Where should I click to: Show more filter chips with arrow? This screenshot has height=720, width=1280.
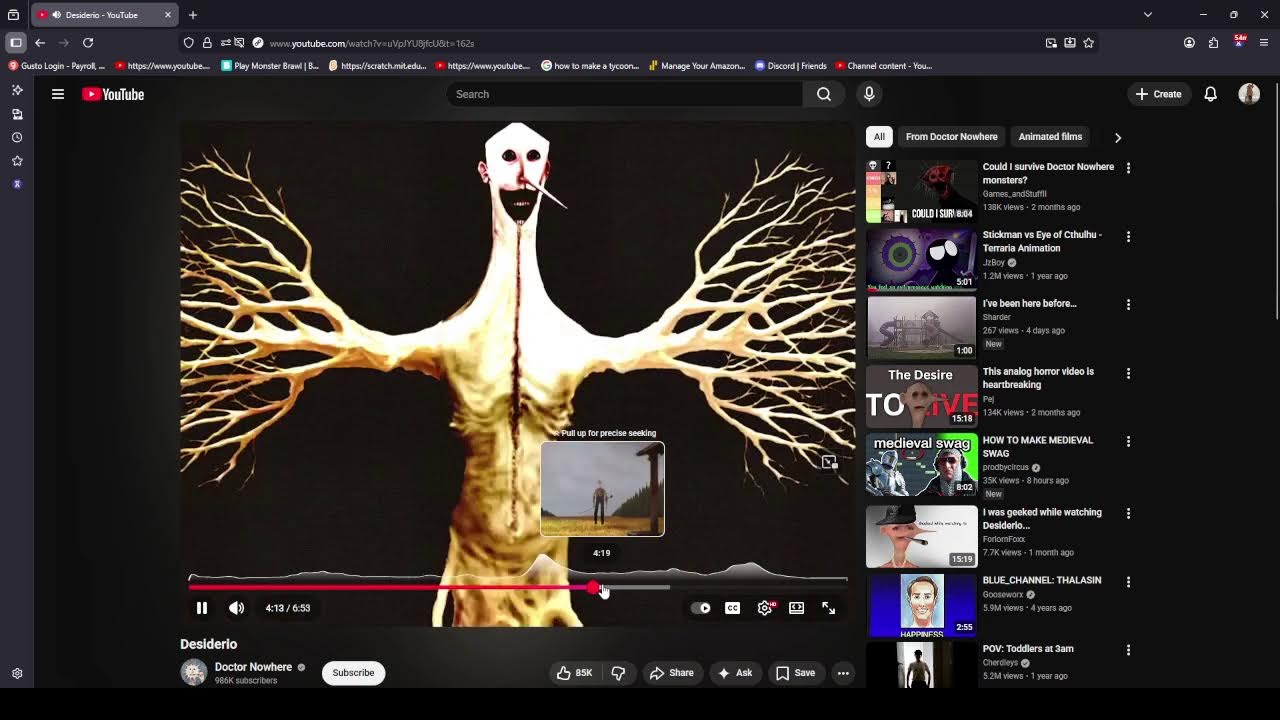(x=1118, y=137)
